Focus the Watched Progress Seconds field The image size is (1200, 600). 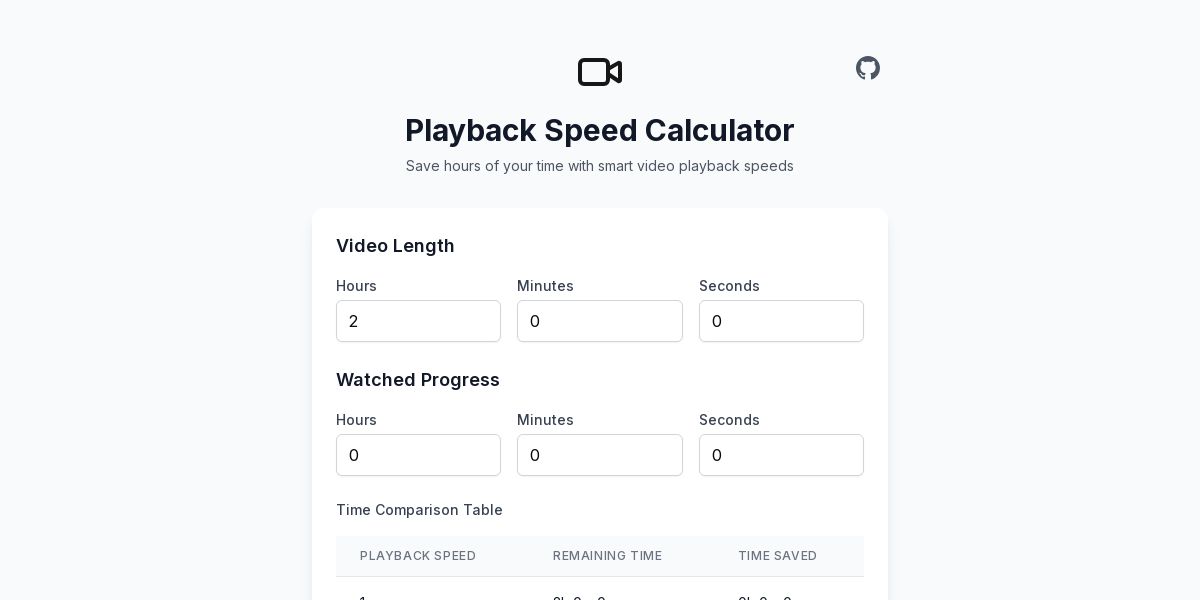coord(781,455)
